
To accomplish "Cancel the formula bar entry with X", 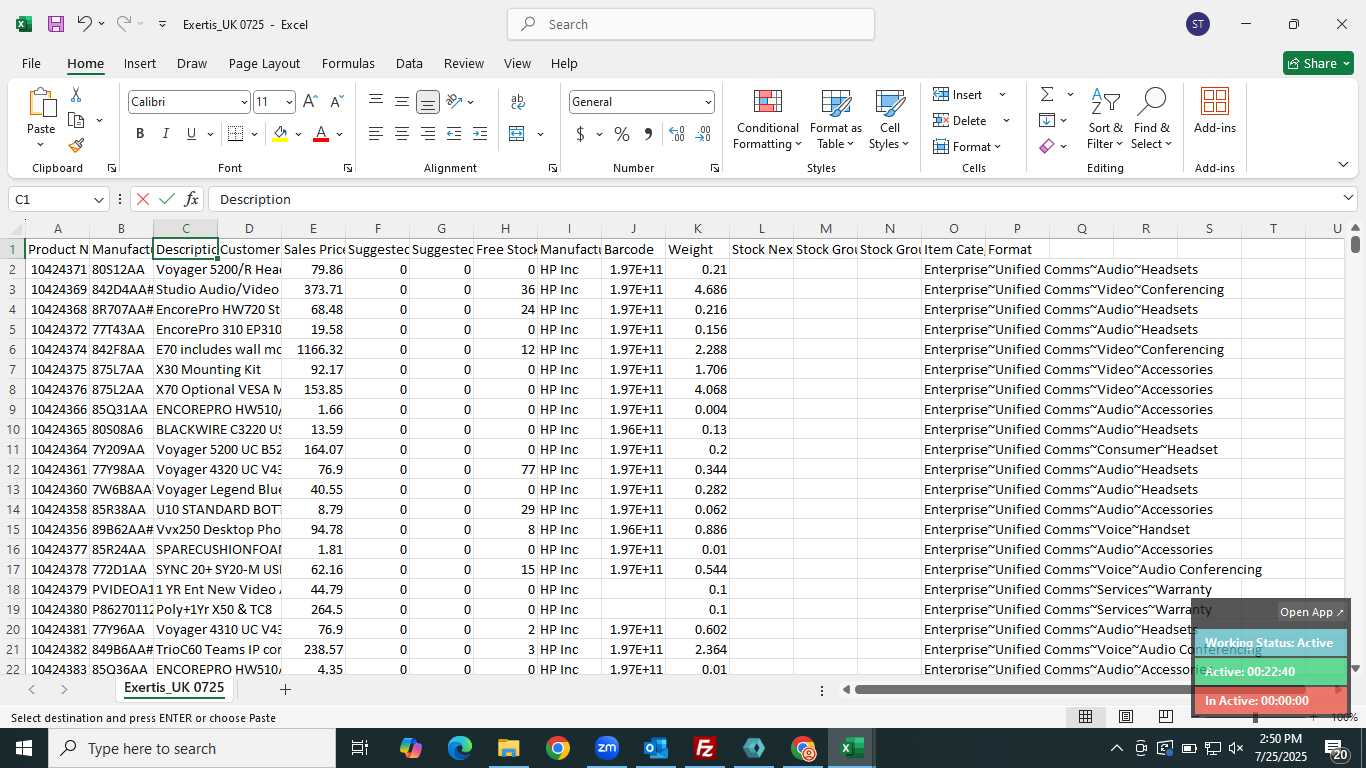I will pos(142,199).
